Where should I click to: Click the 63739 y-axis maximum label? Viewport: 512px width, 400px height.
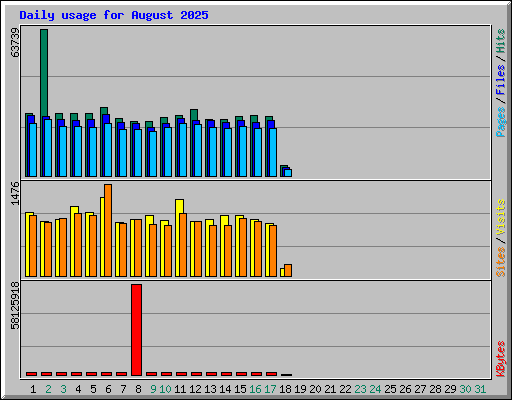[x=15, y=42]
